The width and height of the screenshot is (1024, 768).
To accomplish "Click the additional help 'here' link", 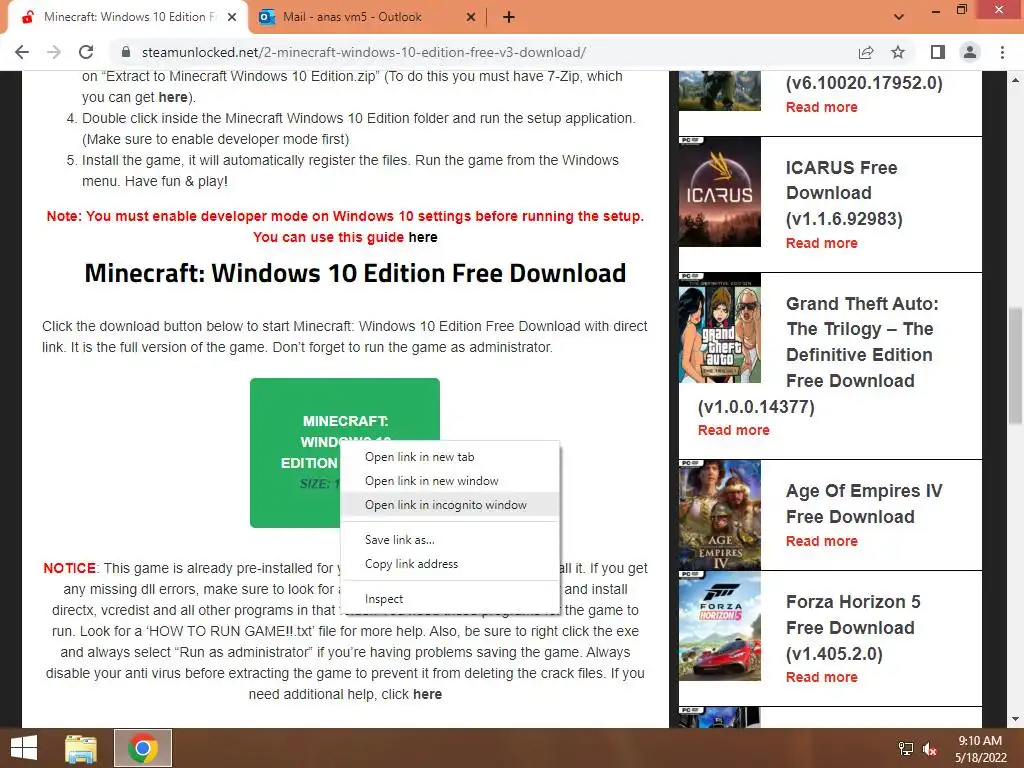I will point(427,694).
